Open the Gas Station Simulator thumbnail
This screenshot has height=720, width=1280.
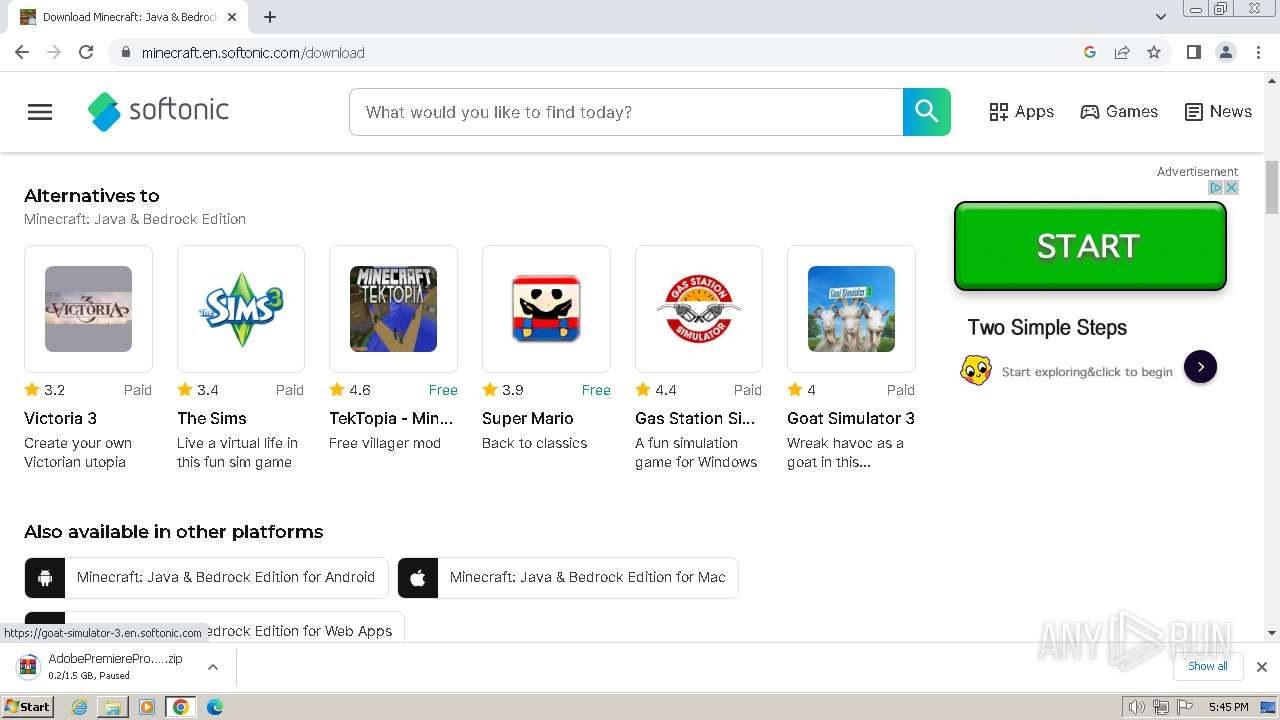tap(699, 309)
